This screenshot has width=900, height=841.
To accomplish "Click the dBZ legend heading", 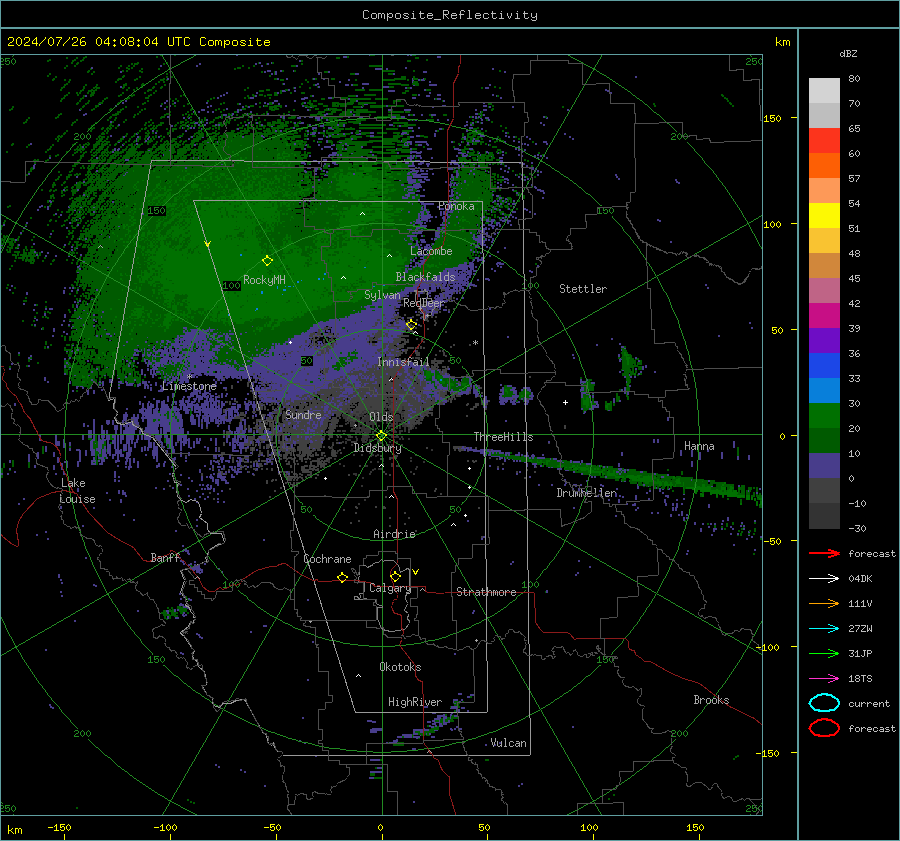I will coord(848,53).
